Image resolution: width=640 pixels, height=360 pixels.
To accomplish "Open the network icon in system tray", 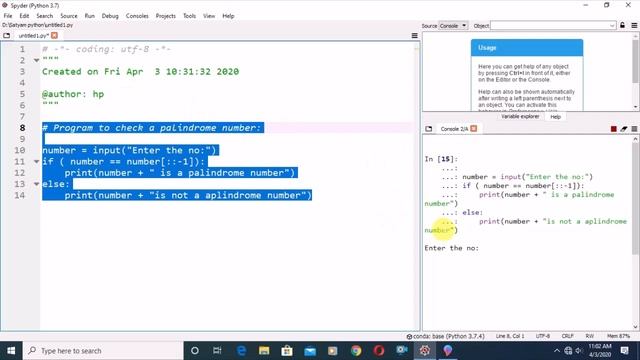I will coord(568,351).
